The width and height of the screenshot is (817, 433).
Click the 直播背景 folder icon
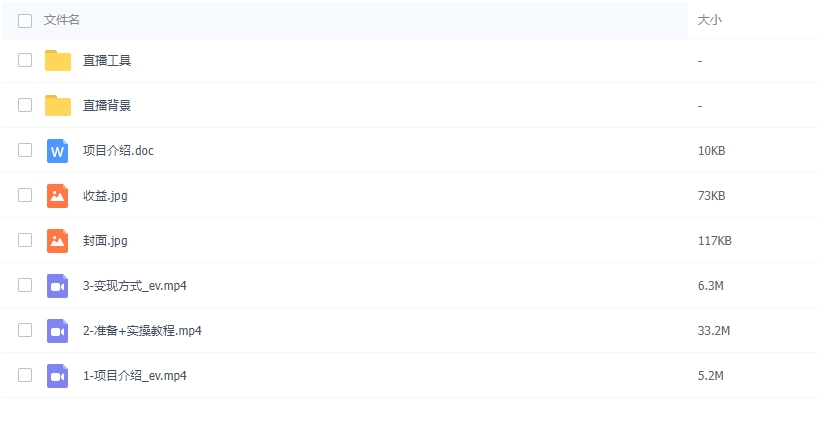tap(58, 105)
